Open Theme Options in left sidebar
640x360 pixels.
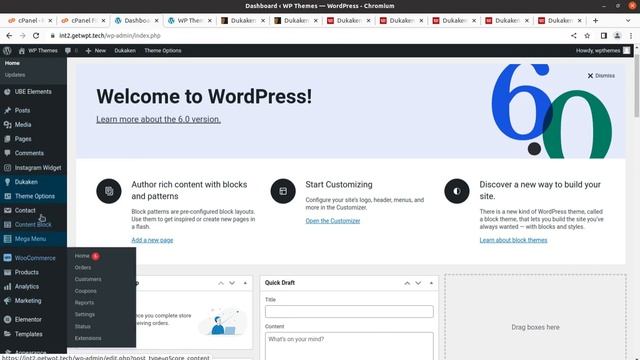(35, 196)
